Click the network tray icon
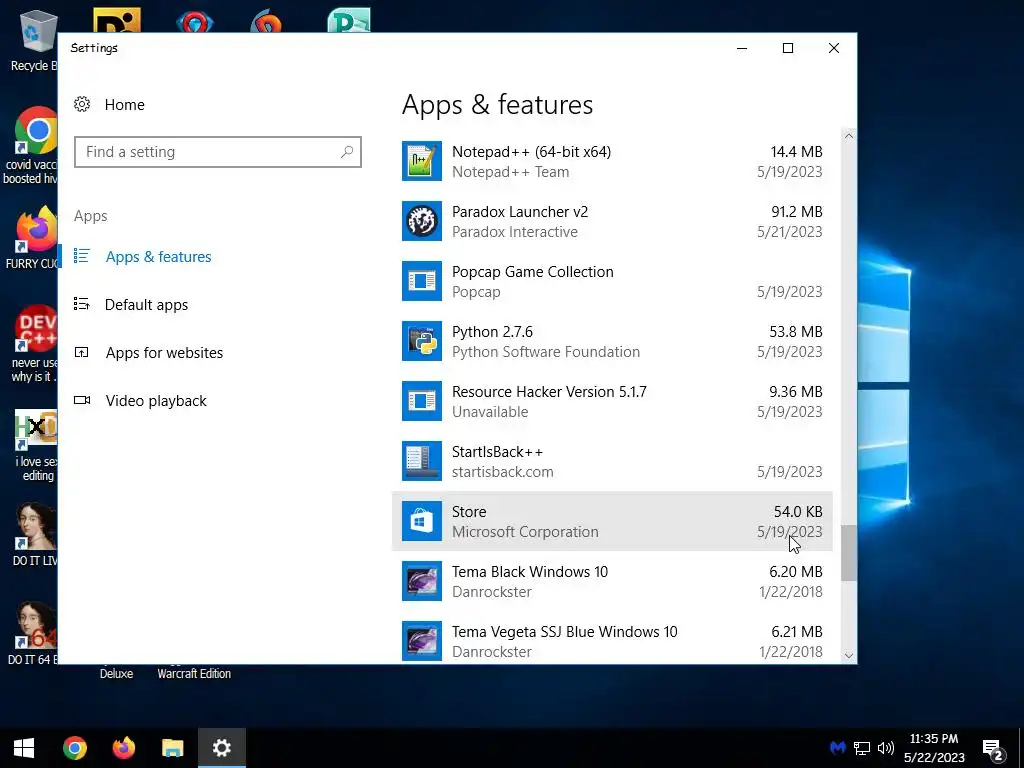Viewport: 1024px width, 768px height. coord(862,748)
